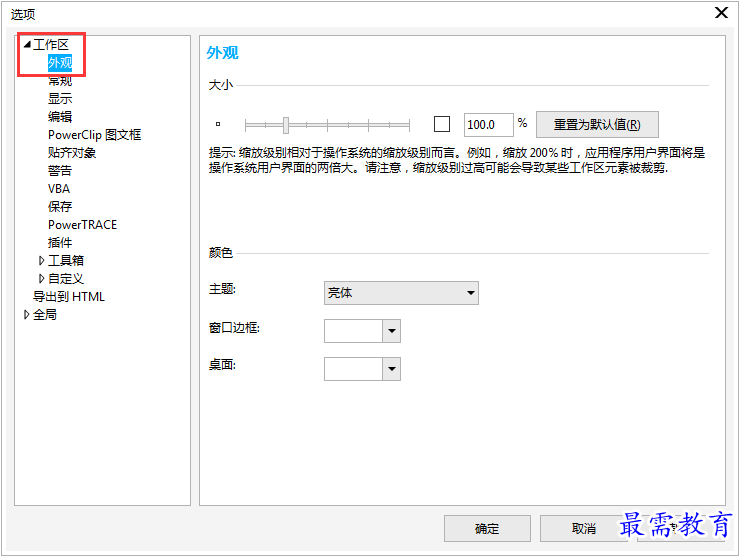Open the 保存 settings page

60,206
